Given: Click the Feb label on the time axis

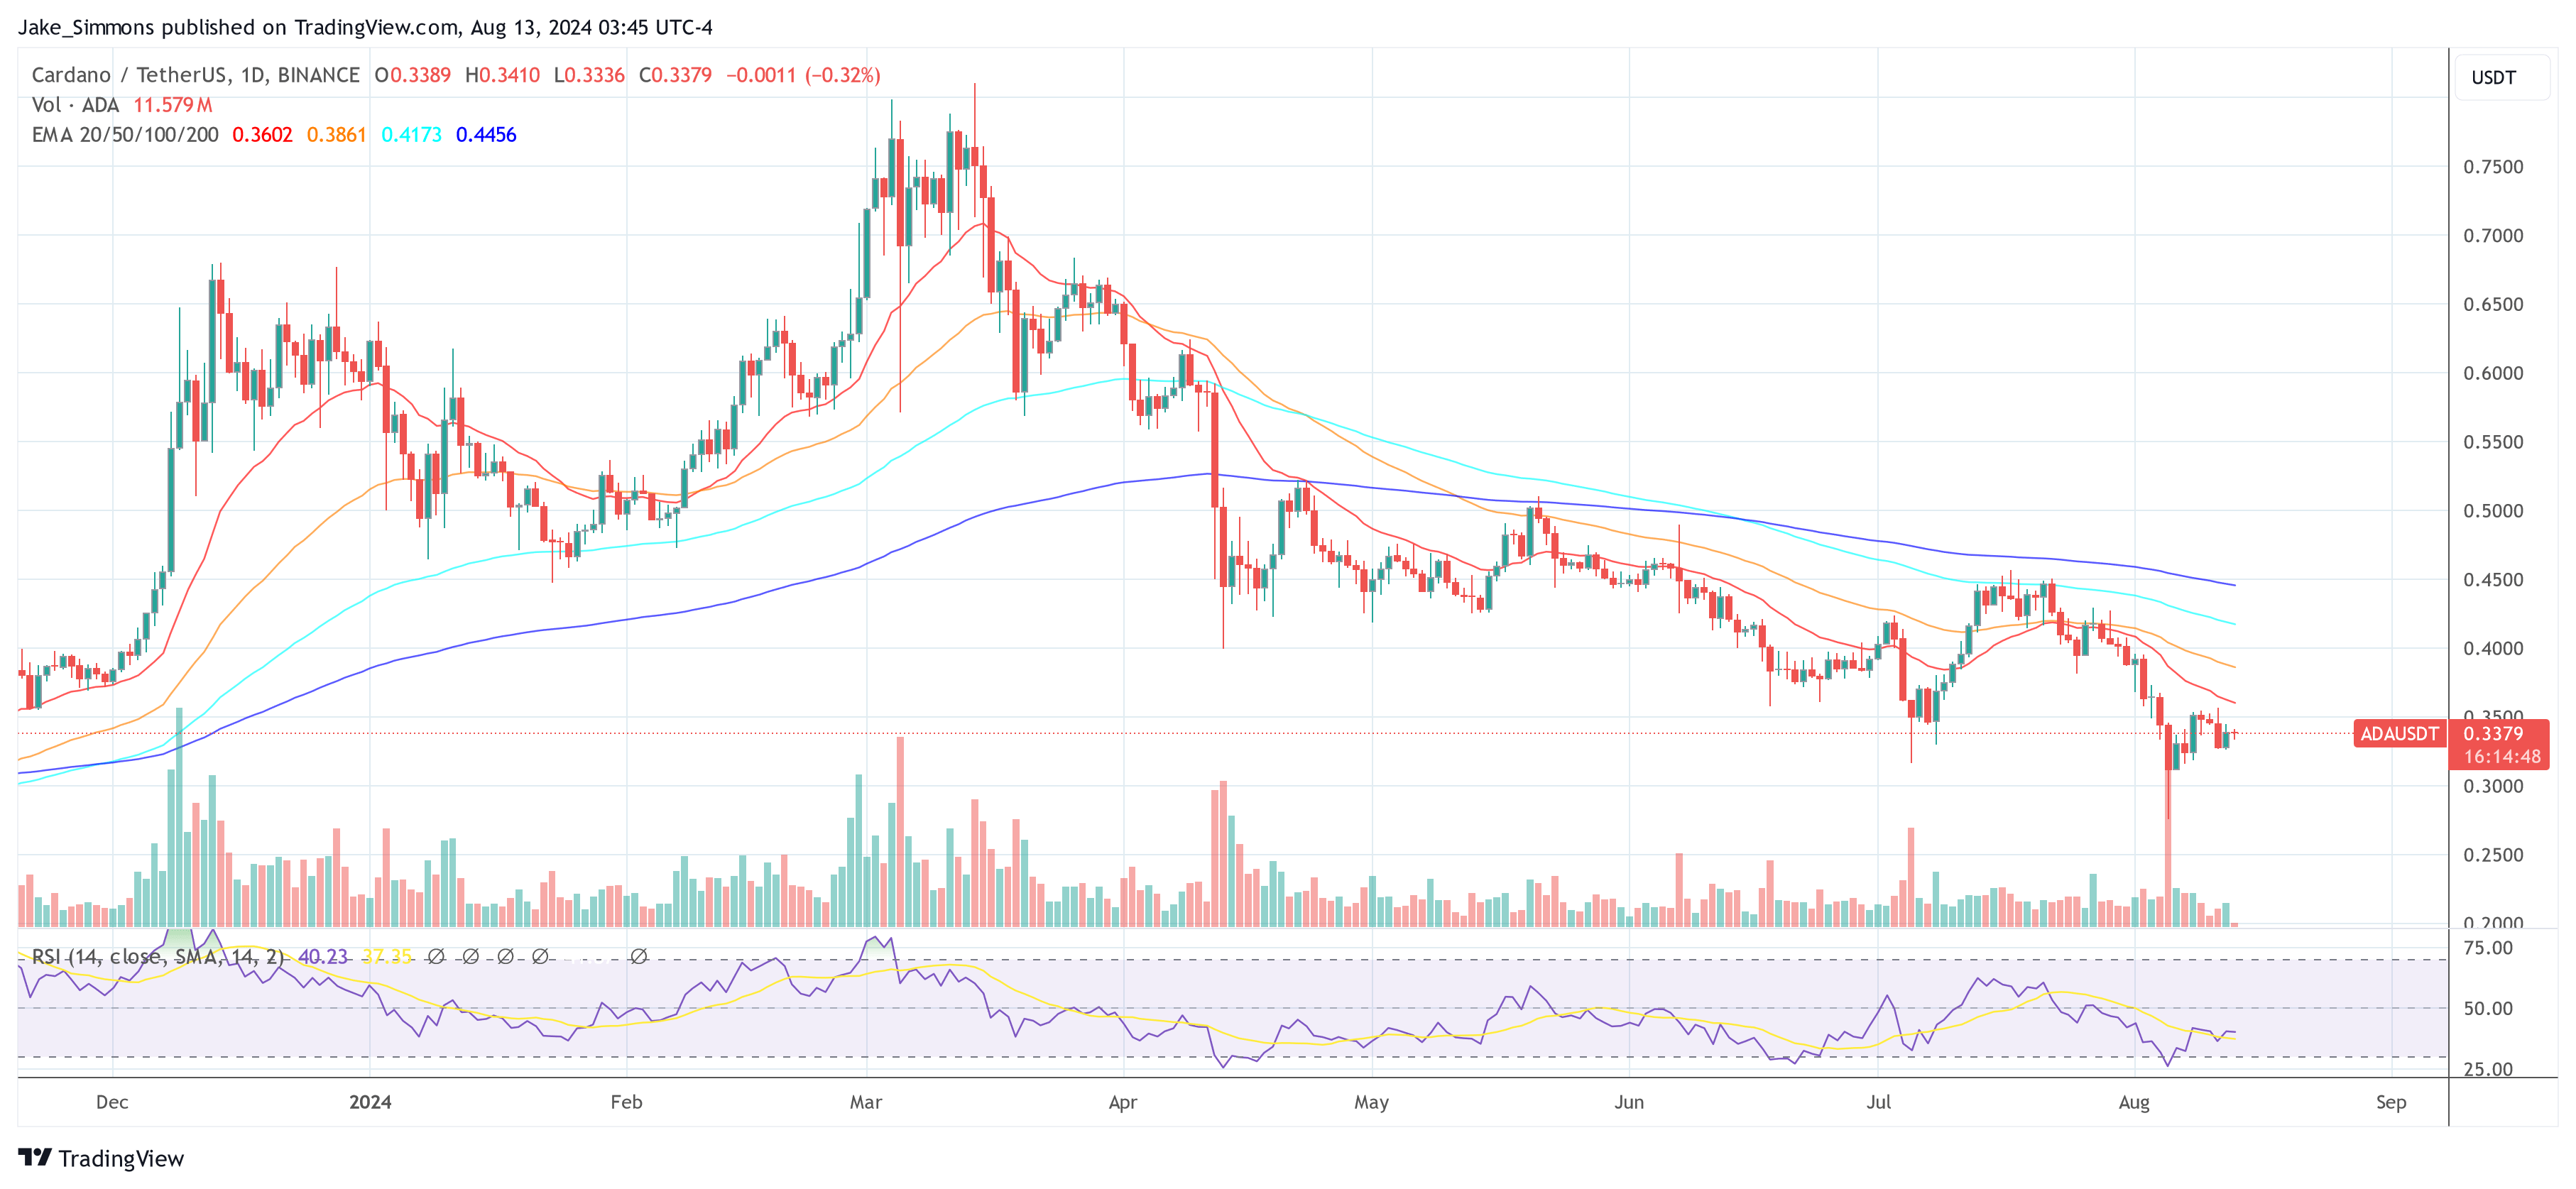Looking at the screenshot, I should pos(626,1102).
